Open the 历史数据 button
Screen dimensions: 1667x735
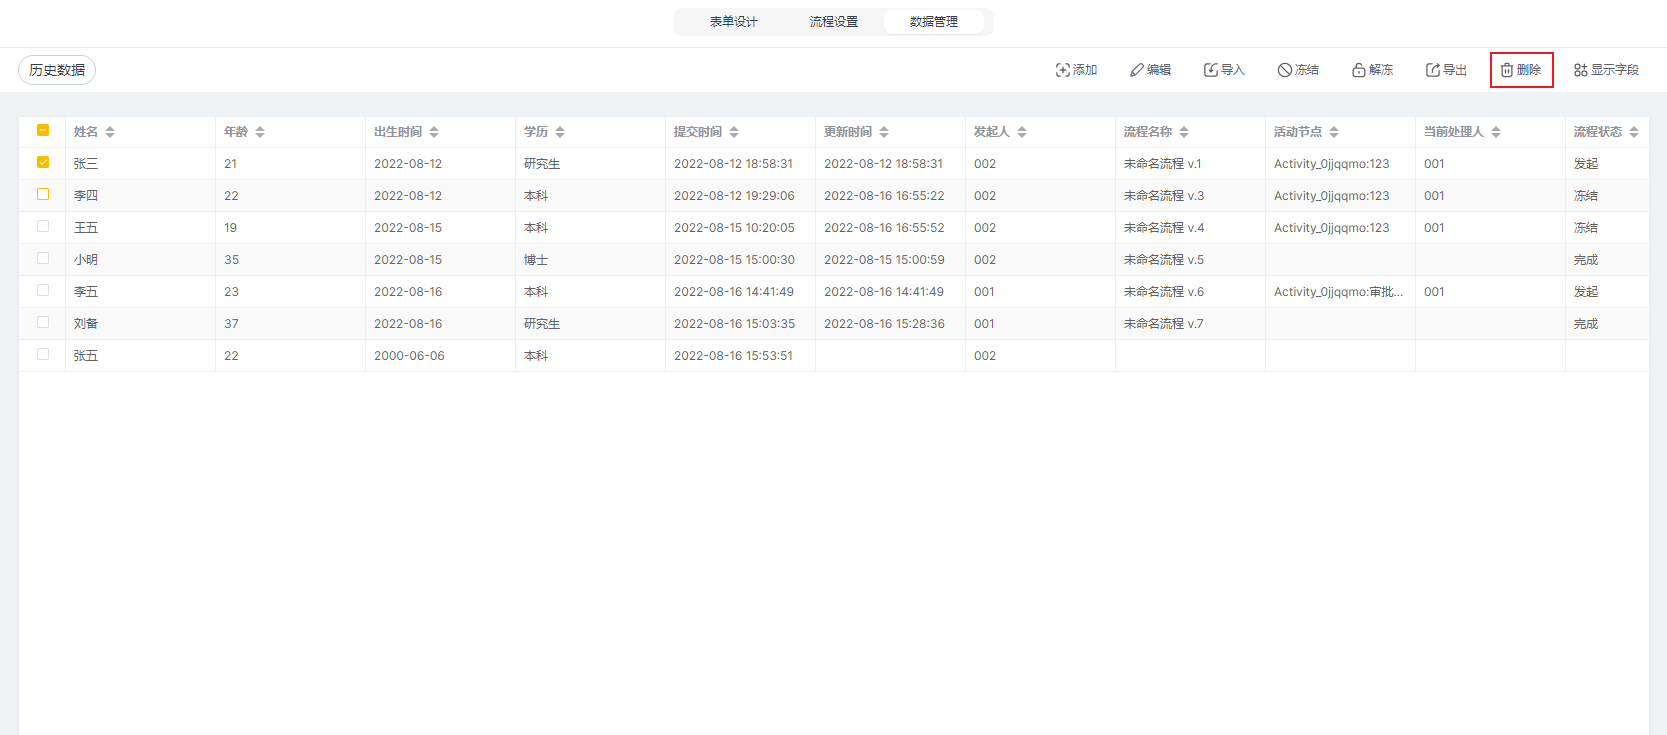click(x=57, y=70)
